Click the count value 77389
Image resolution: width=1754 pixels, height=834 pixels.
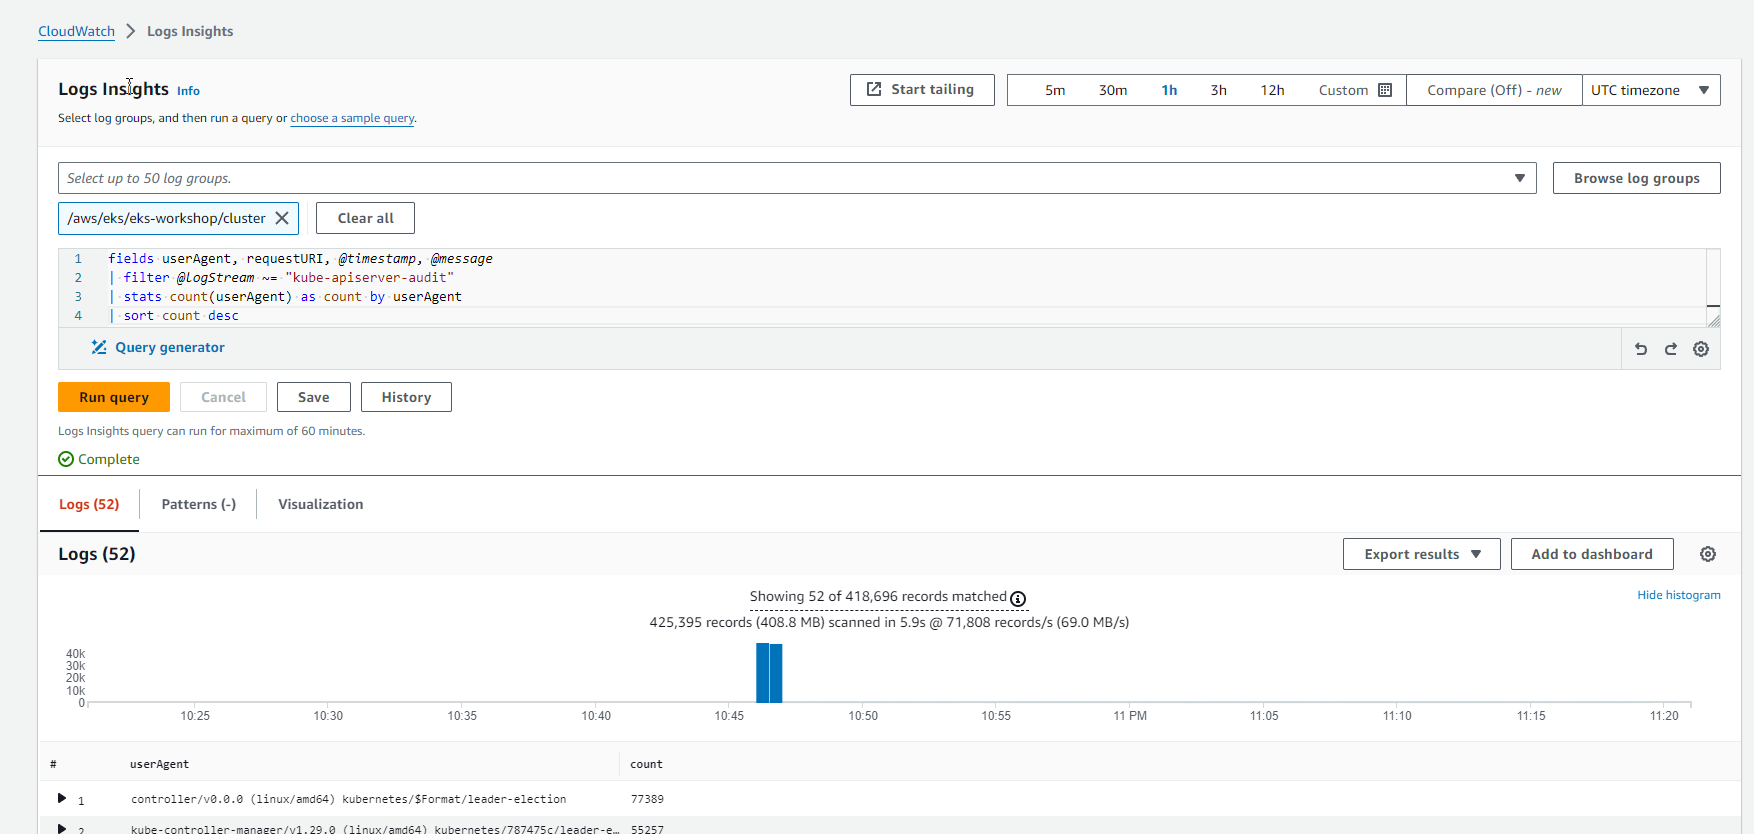[x=647, y=799]
